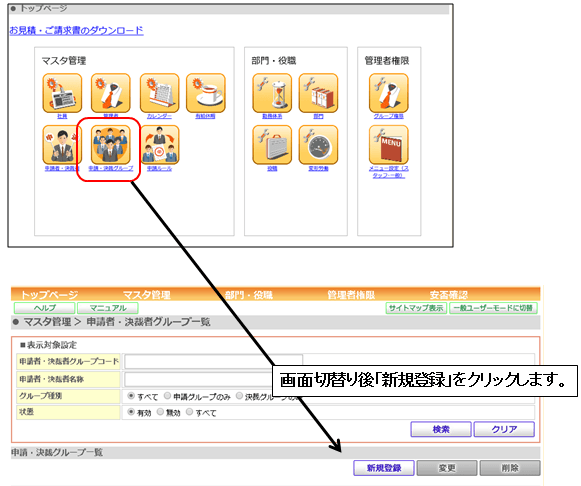Click the 勤務体系 hourglass icon
581x486 pixels.
[272, 93]
